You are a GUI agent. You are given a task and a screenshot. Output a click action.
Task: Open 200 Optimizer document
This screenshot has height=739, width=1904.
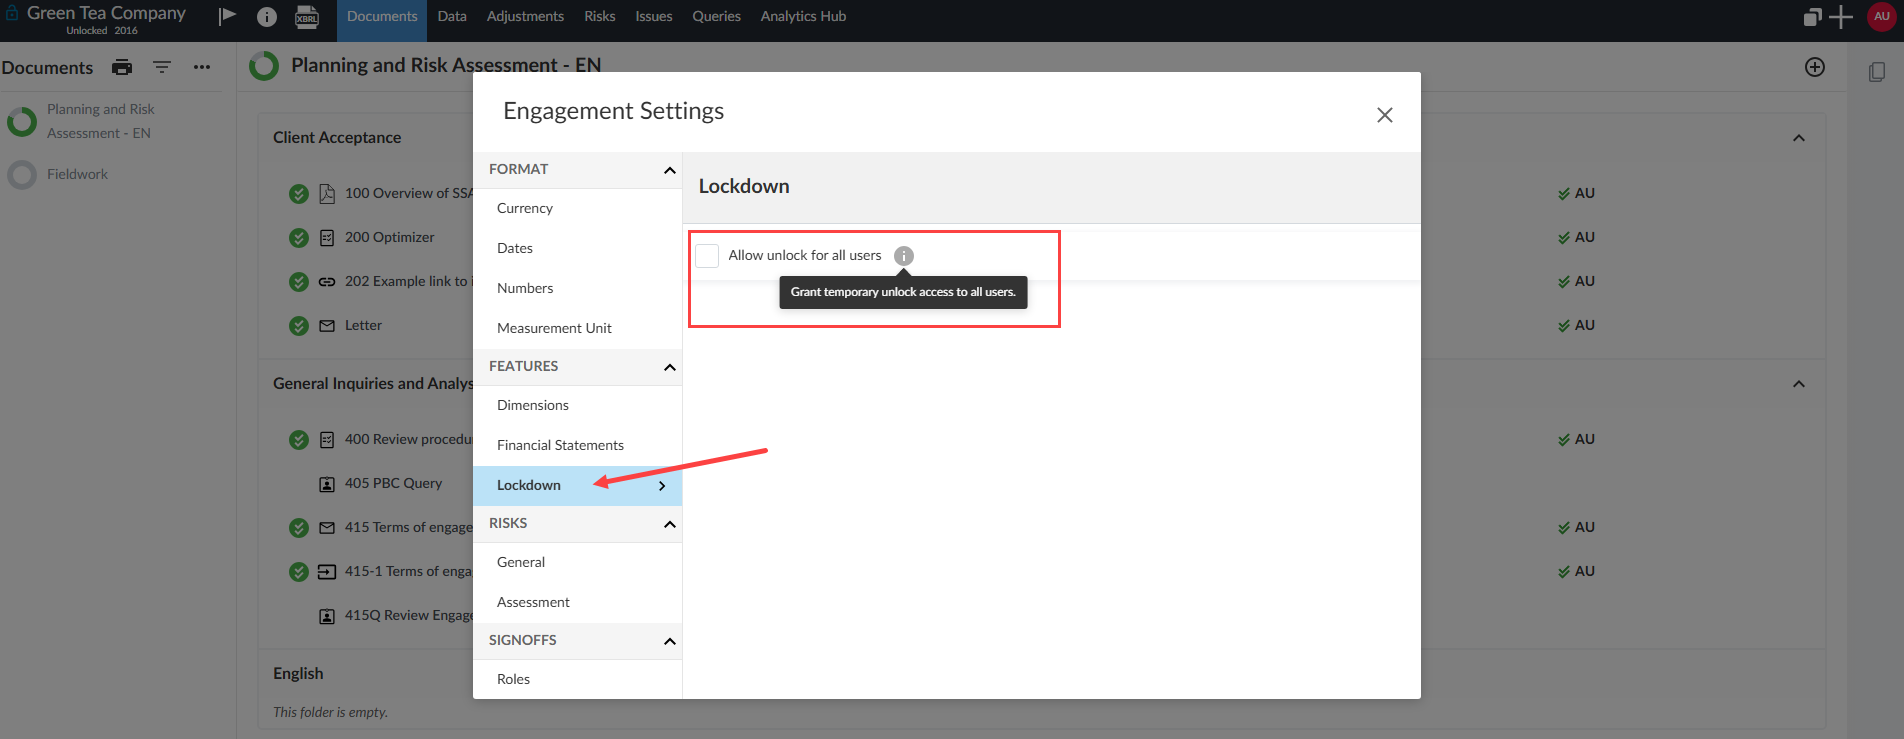pos(390,238)
